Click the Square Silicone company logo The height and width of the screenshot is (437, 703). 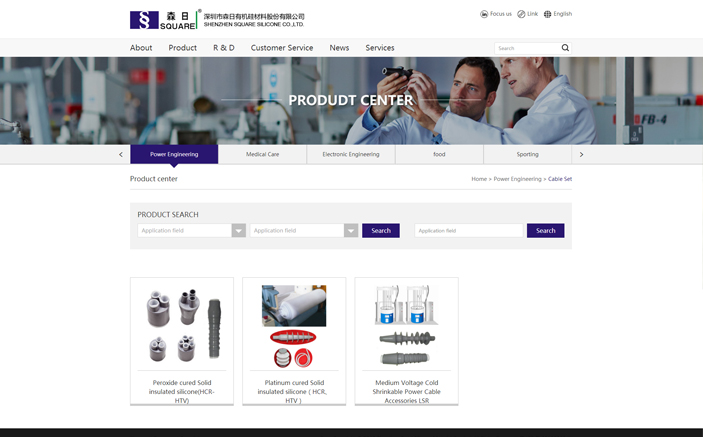point(217,20)
